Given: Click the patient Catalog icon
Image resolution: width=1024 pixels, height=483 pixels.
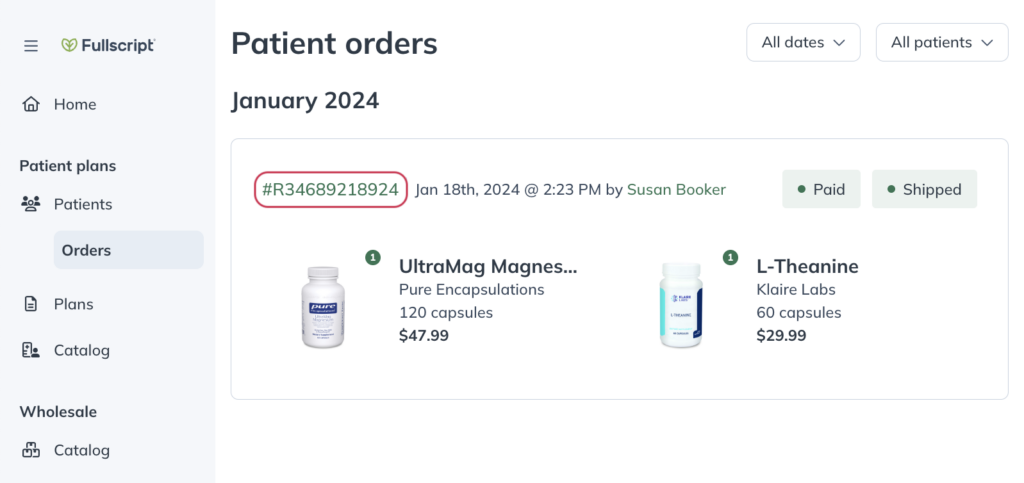Looking at the screenshot, I should click(x=31, y=351).
